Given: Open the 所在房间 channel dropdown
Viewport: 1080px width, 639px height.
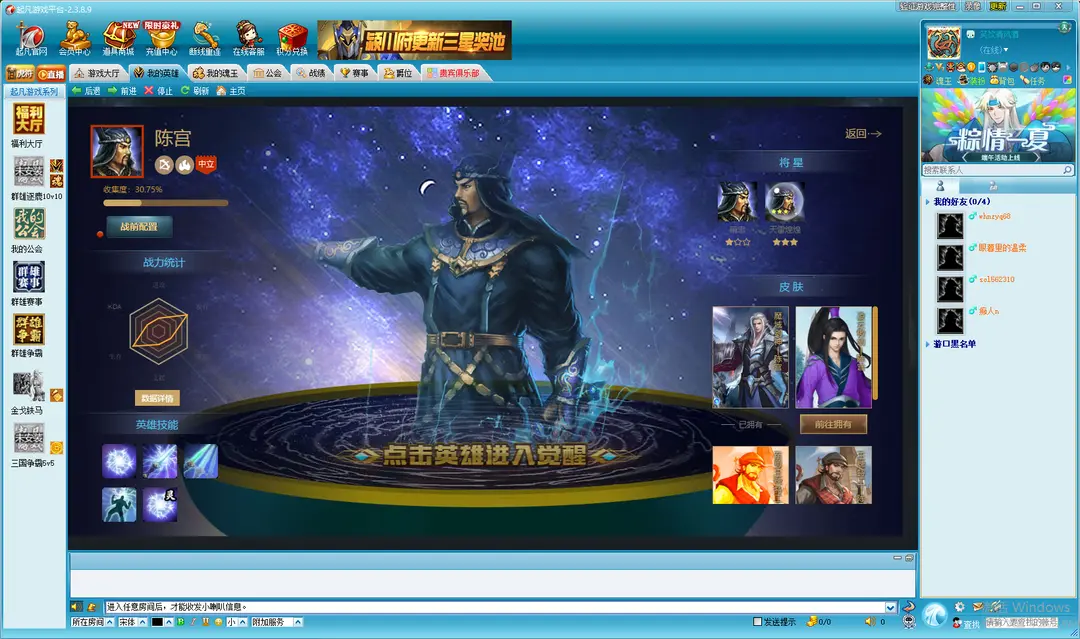Looking at the screenshot, I should tap(92, 622).
